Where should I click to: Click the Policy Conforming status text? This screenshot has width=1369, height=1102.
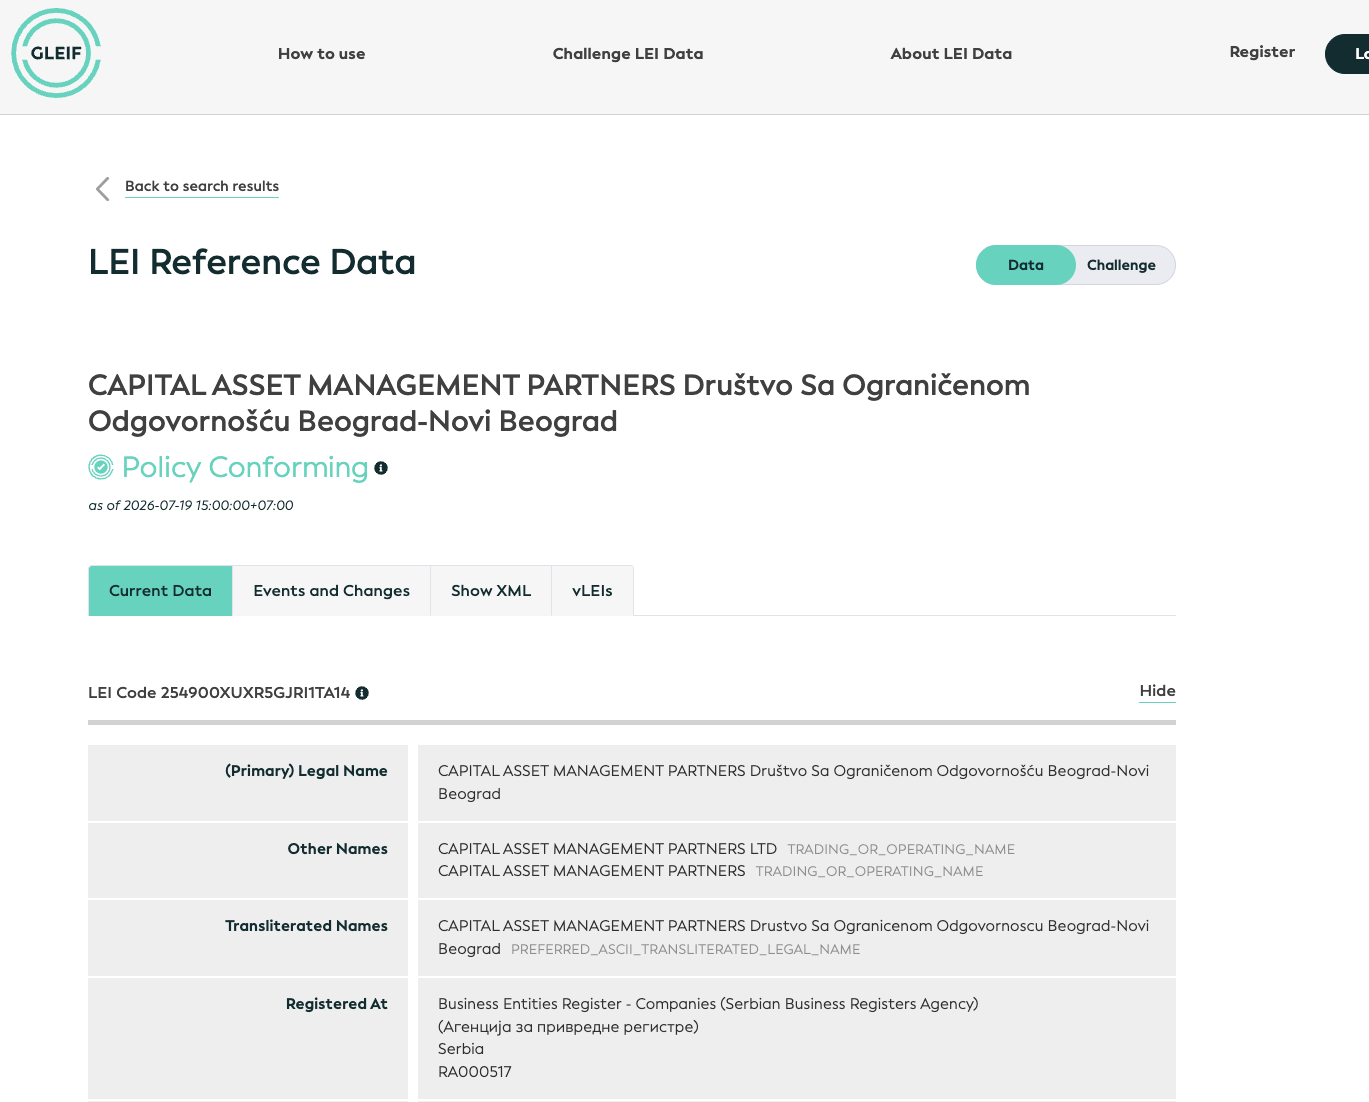(x=245, y=467)
